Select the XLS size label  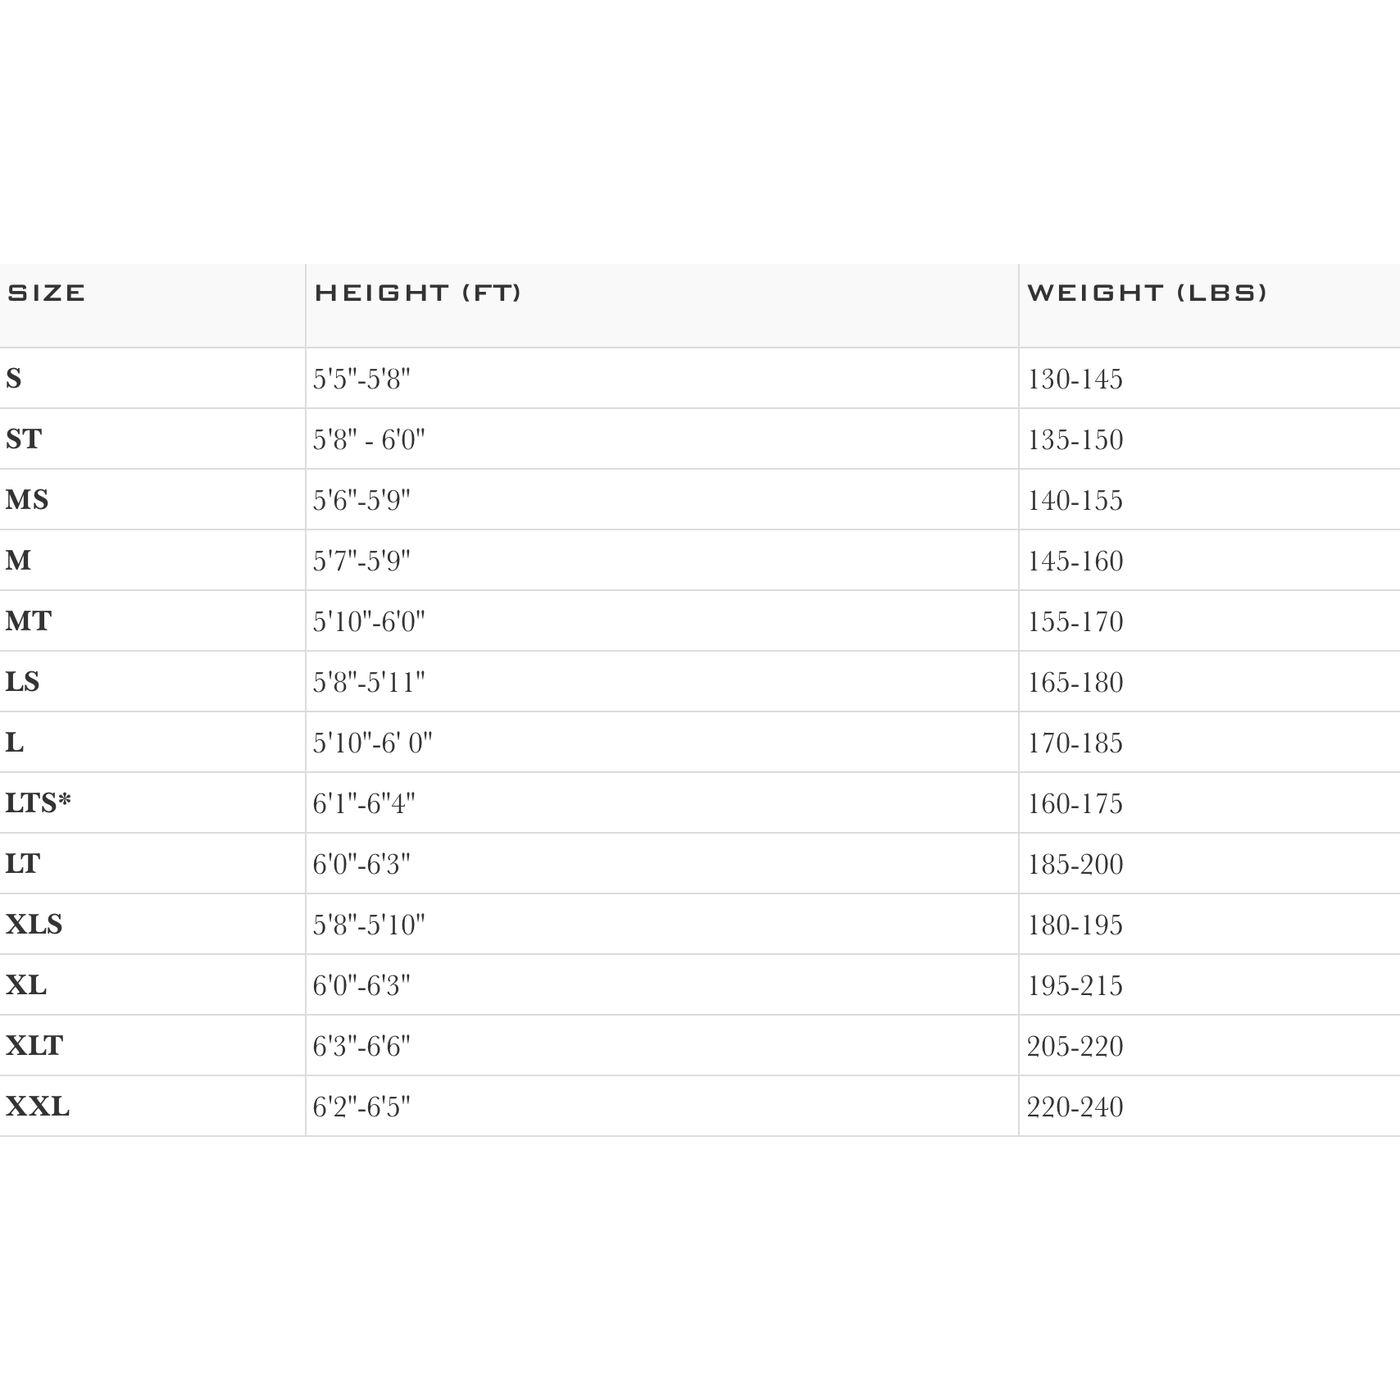[34, 924]
